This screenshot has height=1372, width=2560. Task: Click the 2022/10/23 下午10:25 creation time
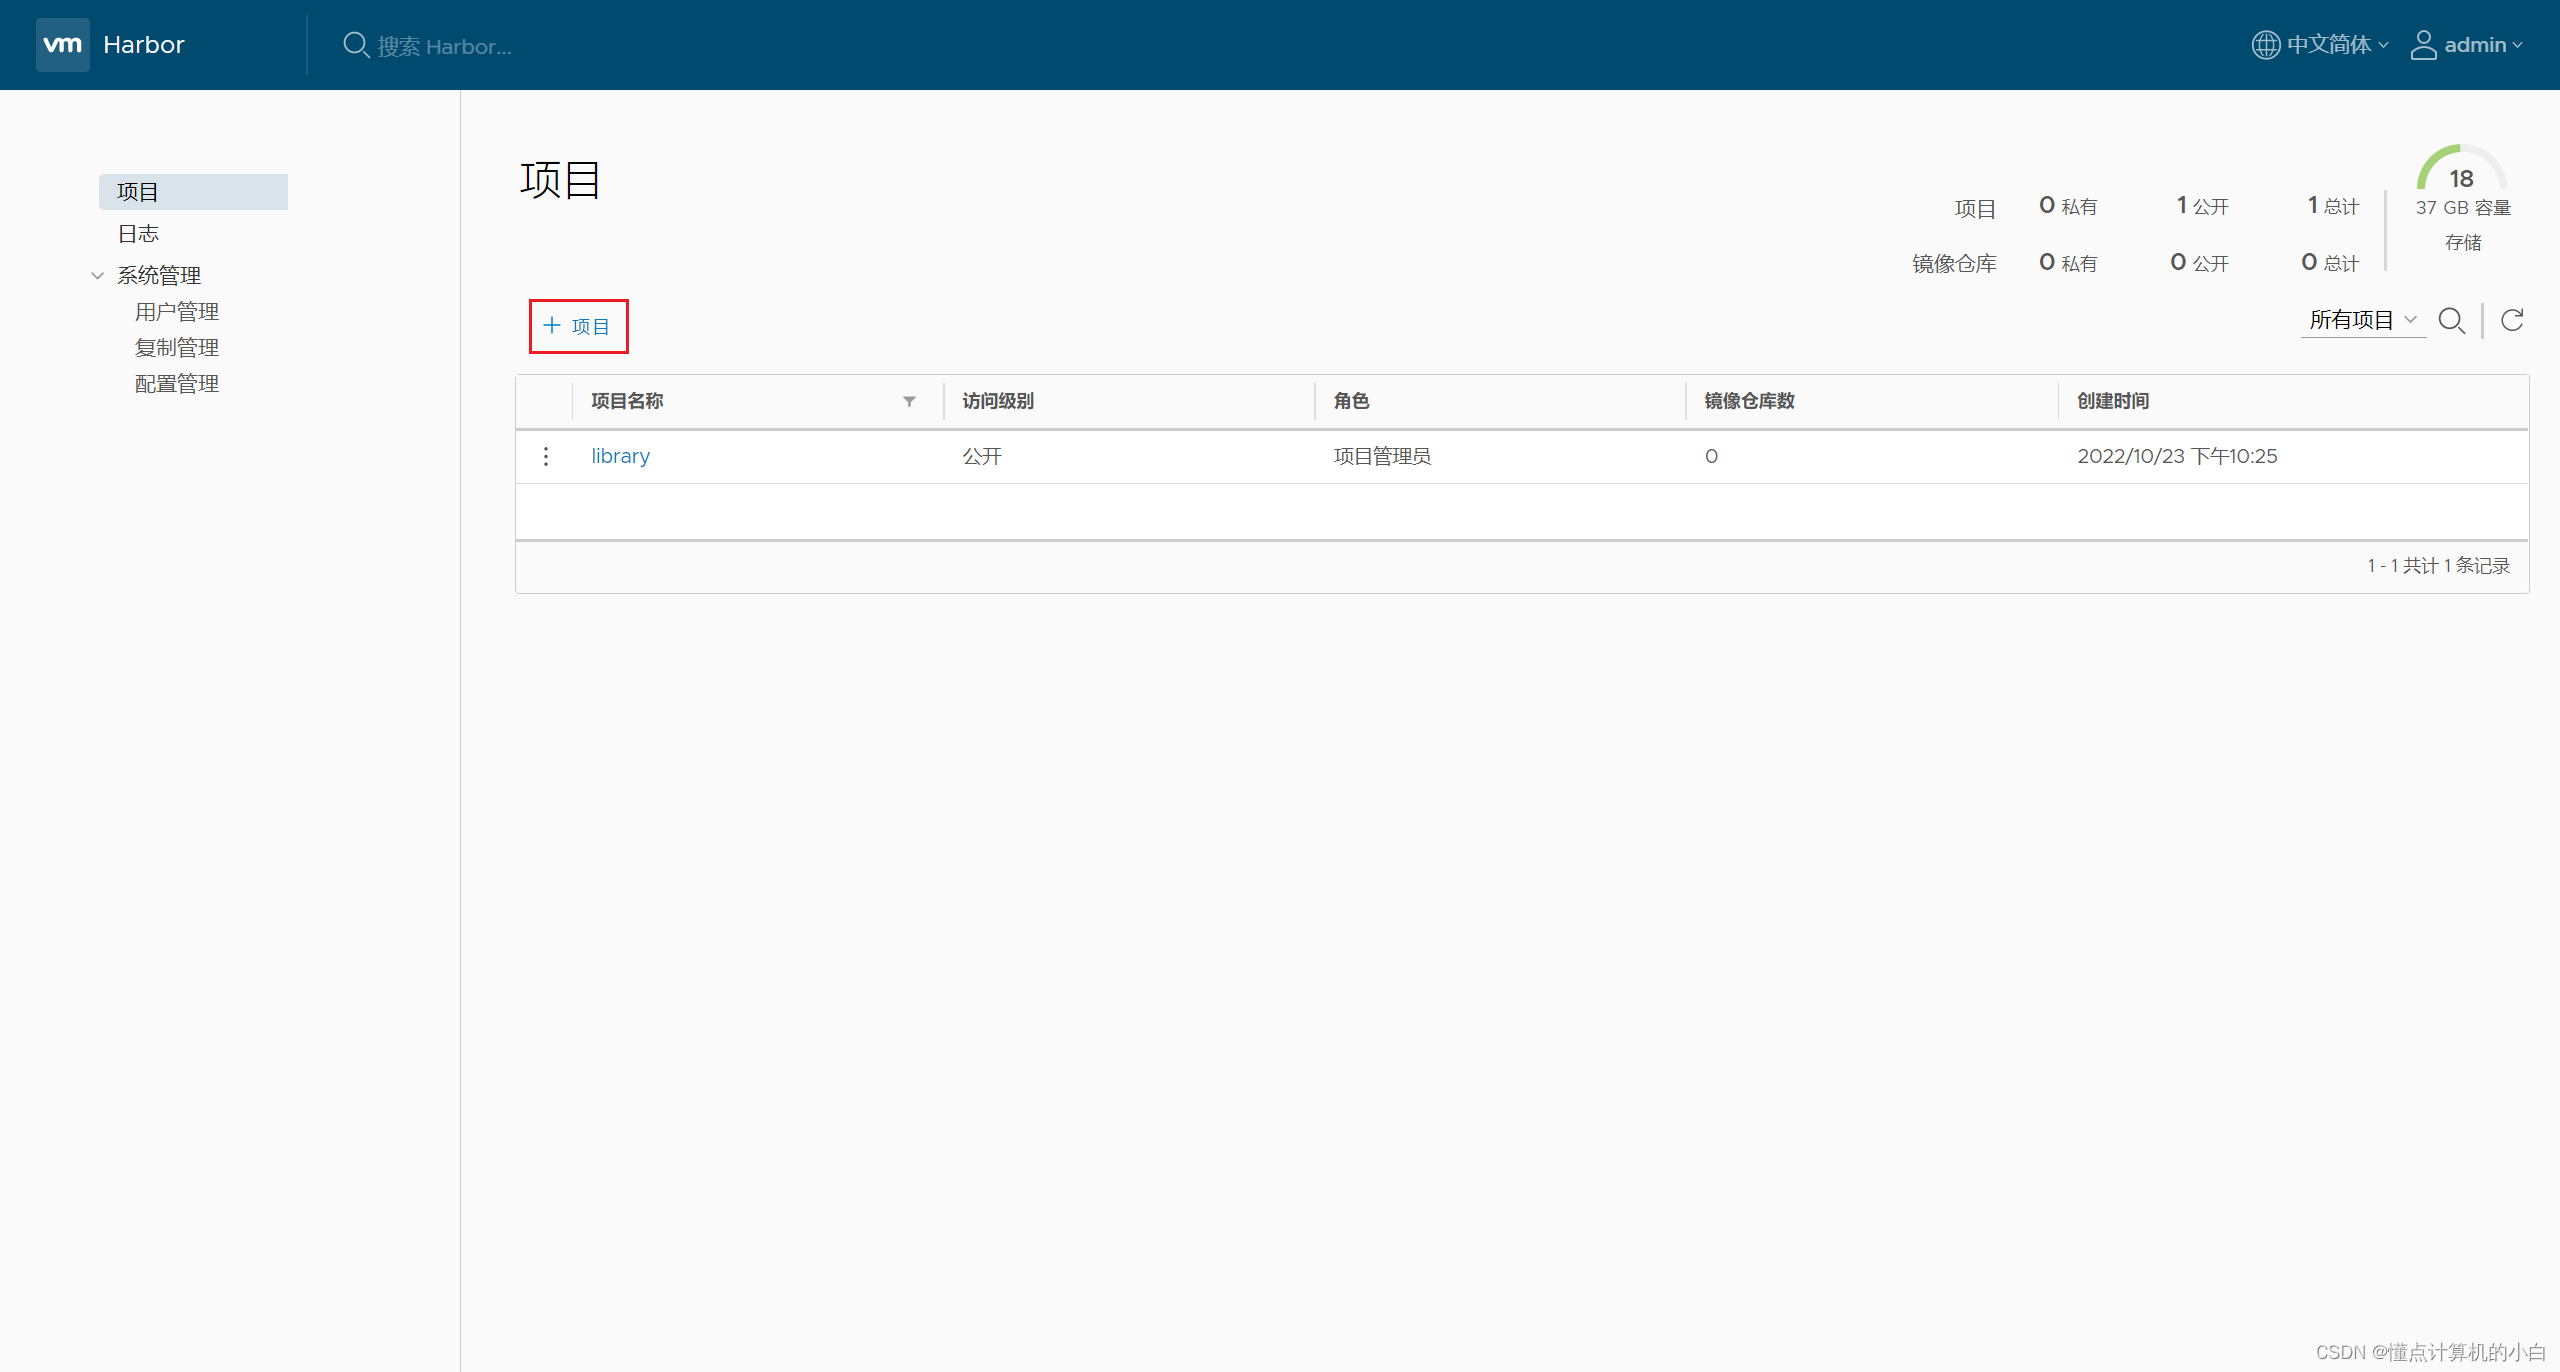click(x=2177, y=456)
